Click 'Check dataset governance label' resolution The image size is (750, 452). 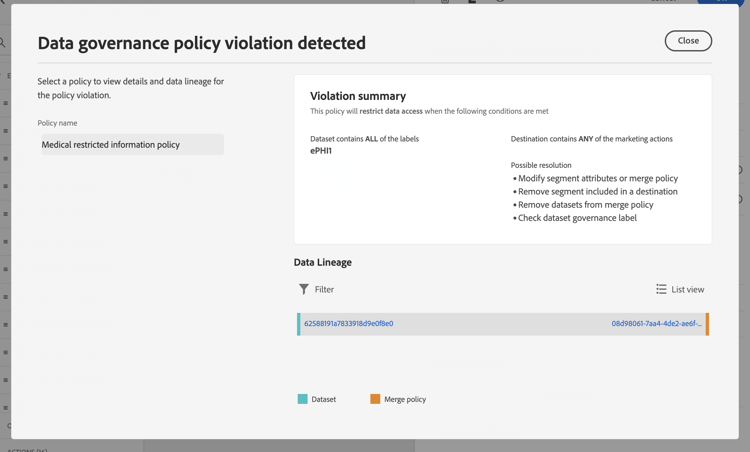[x=577, y=217]
